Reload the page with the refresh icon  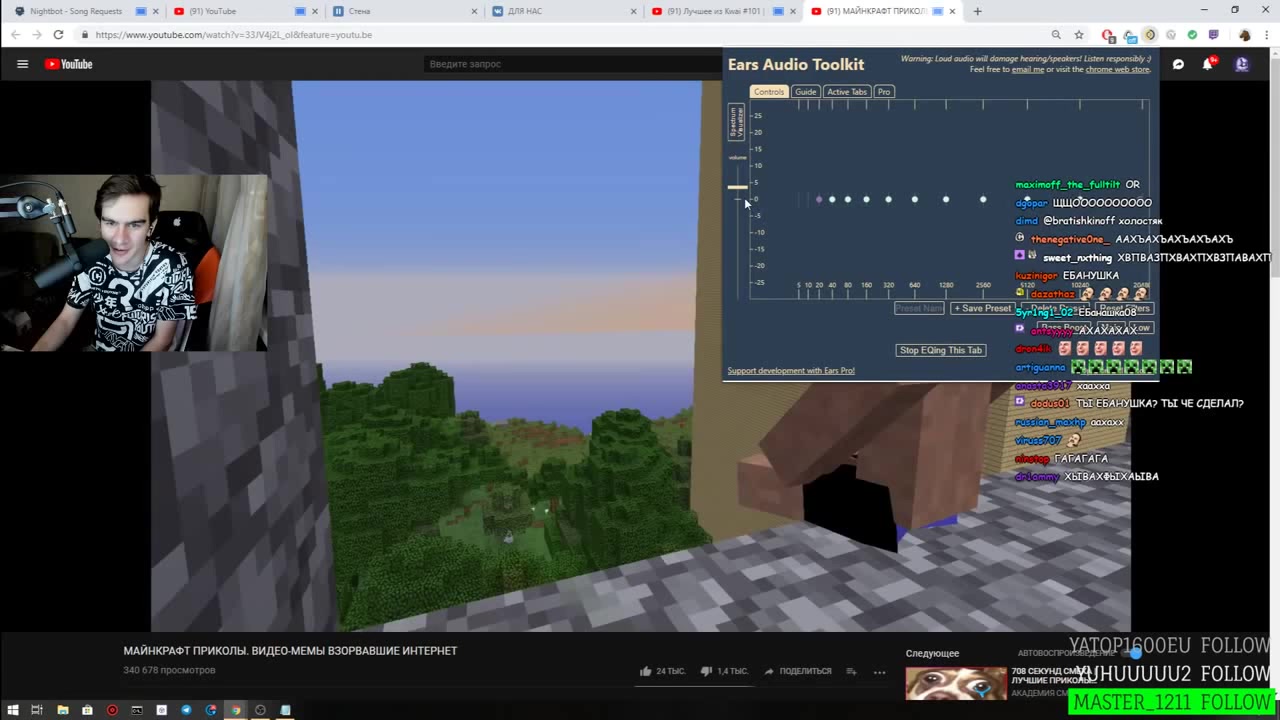coord(58,35)
